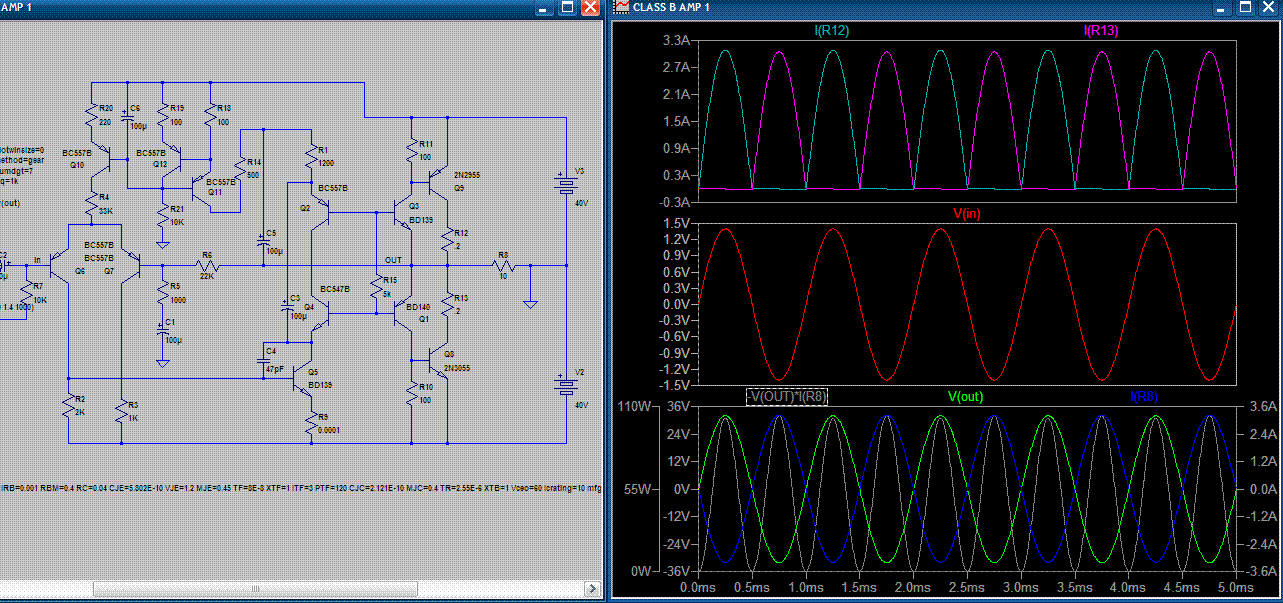Image resolution: width=1283 pixels, height=603 pixels.
Task: Click the ground symbol below C1
Action: click(162, 362)
